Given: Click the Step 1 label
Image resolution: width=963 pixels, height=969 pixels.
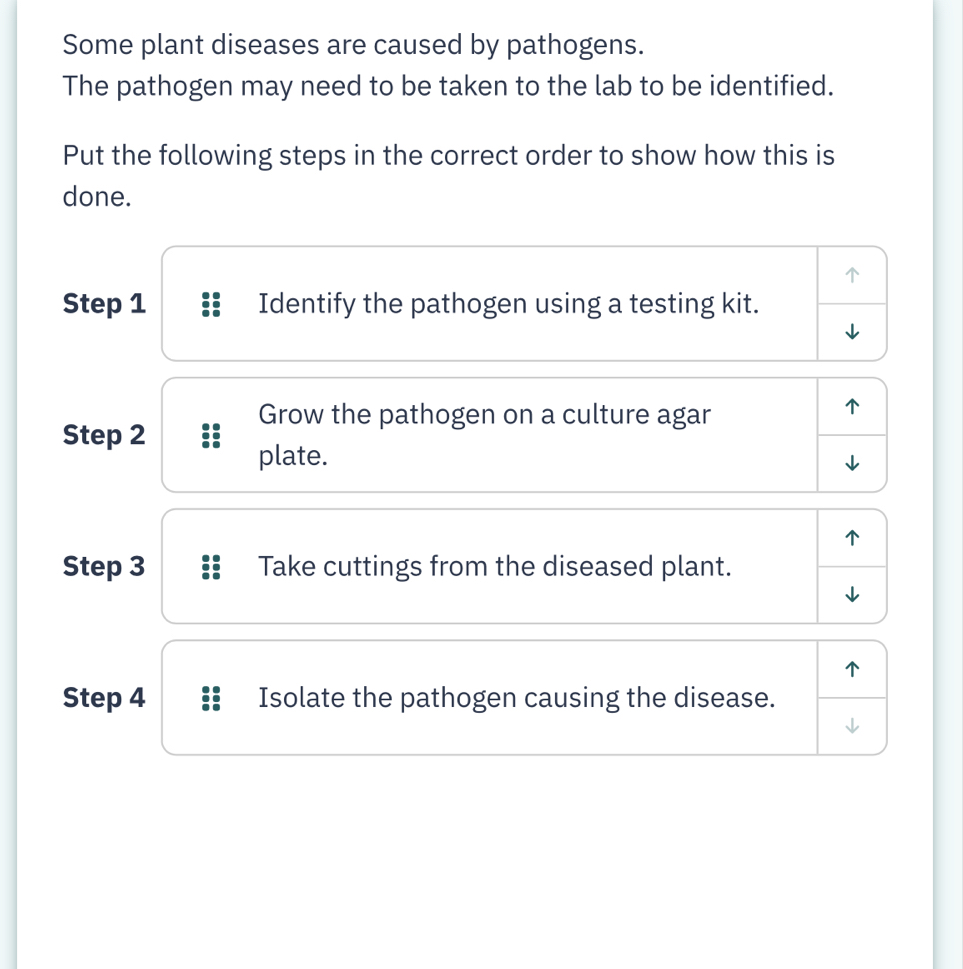Looking at the screenshot, I should [103, 304].
